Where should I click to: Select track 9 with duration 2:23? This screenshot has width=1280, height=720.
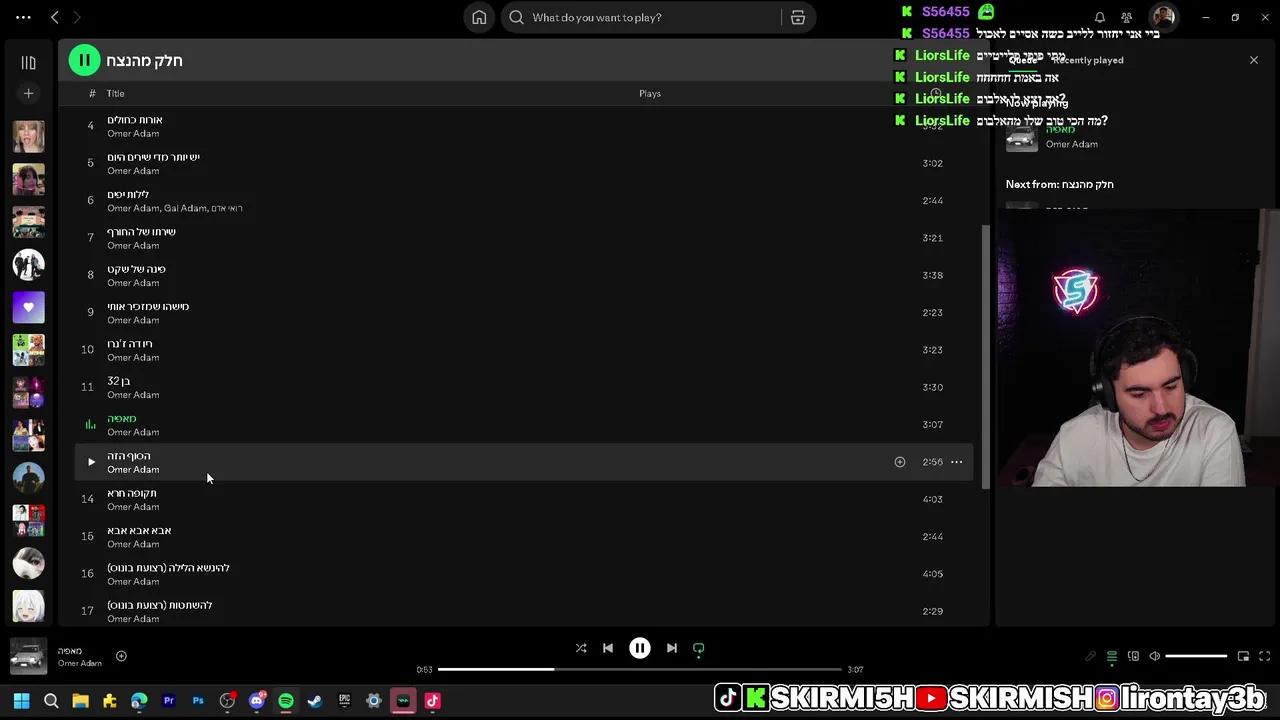pyautogui.click(x=524, y=312)
